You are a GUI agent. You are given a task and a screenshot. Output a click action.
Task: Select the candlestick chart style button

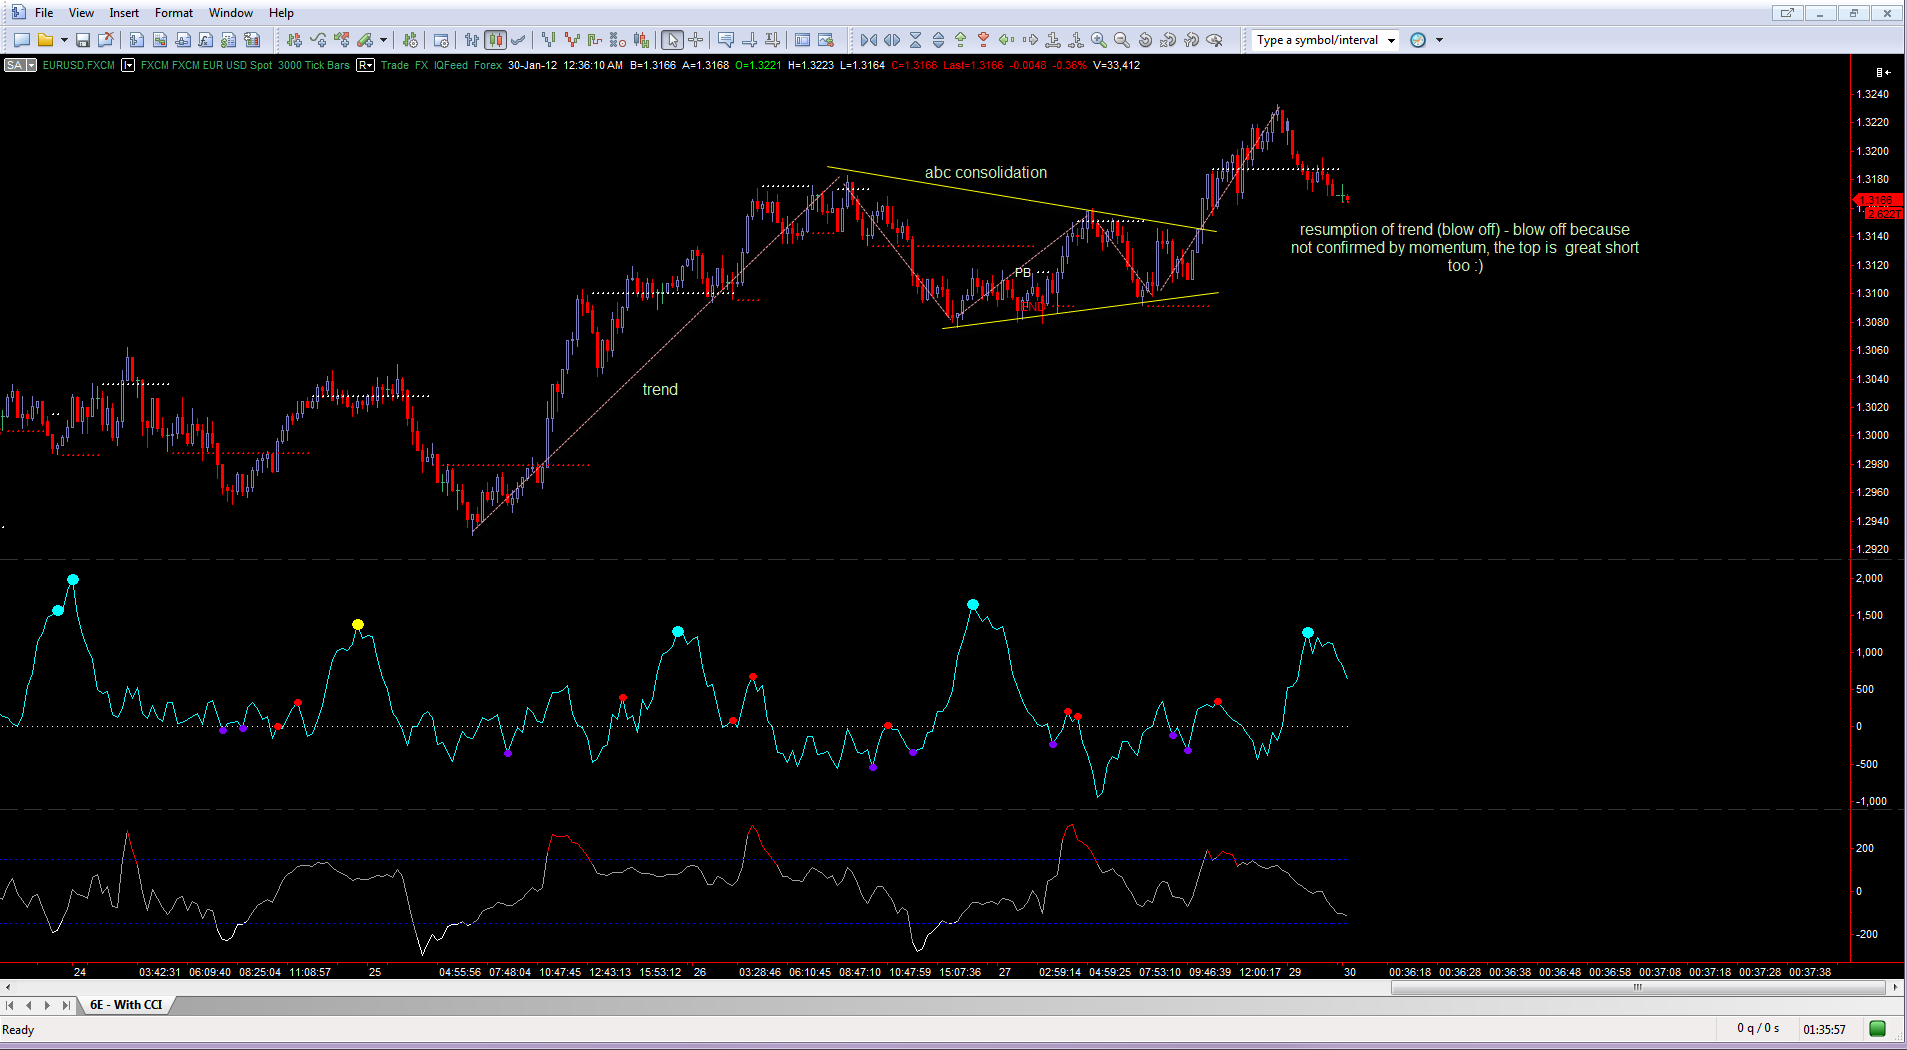point(495,40)
